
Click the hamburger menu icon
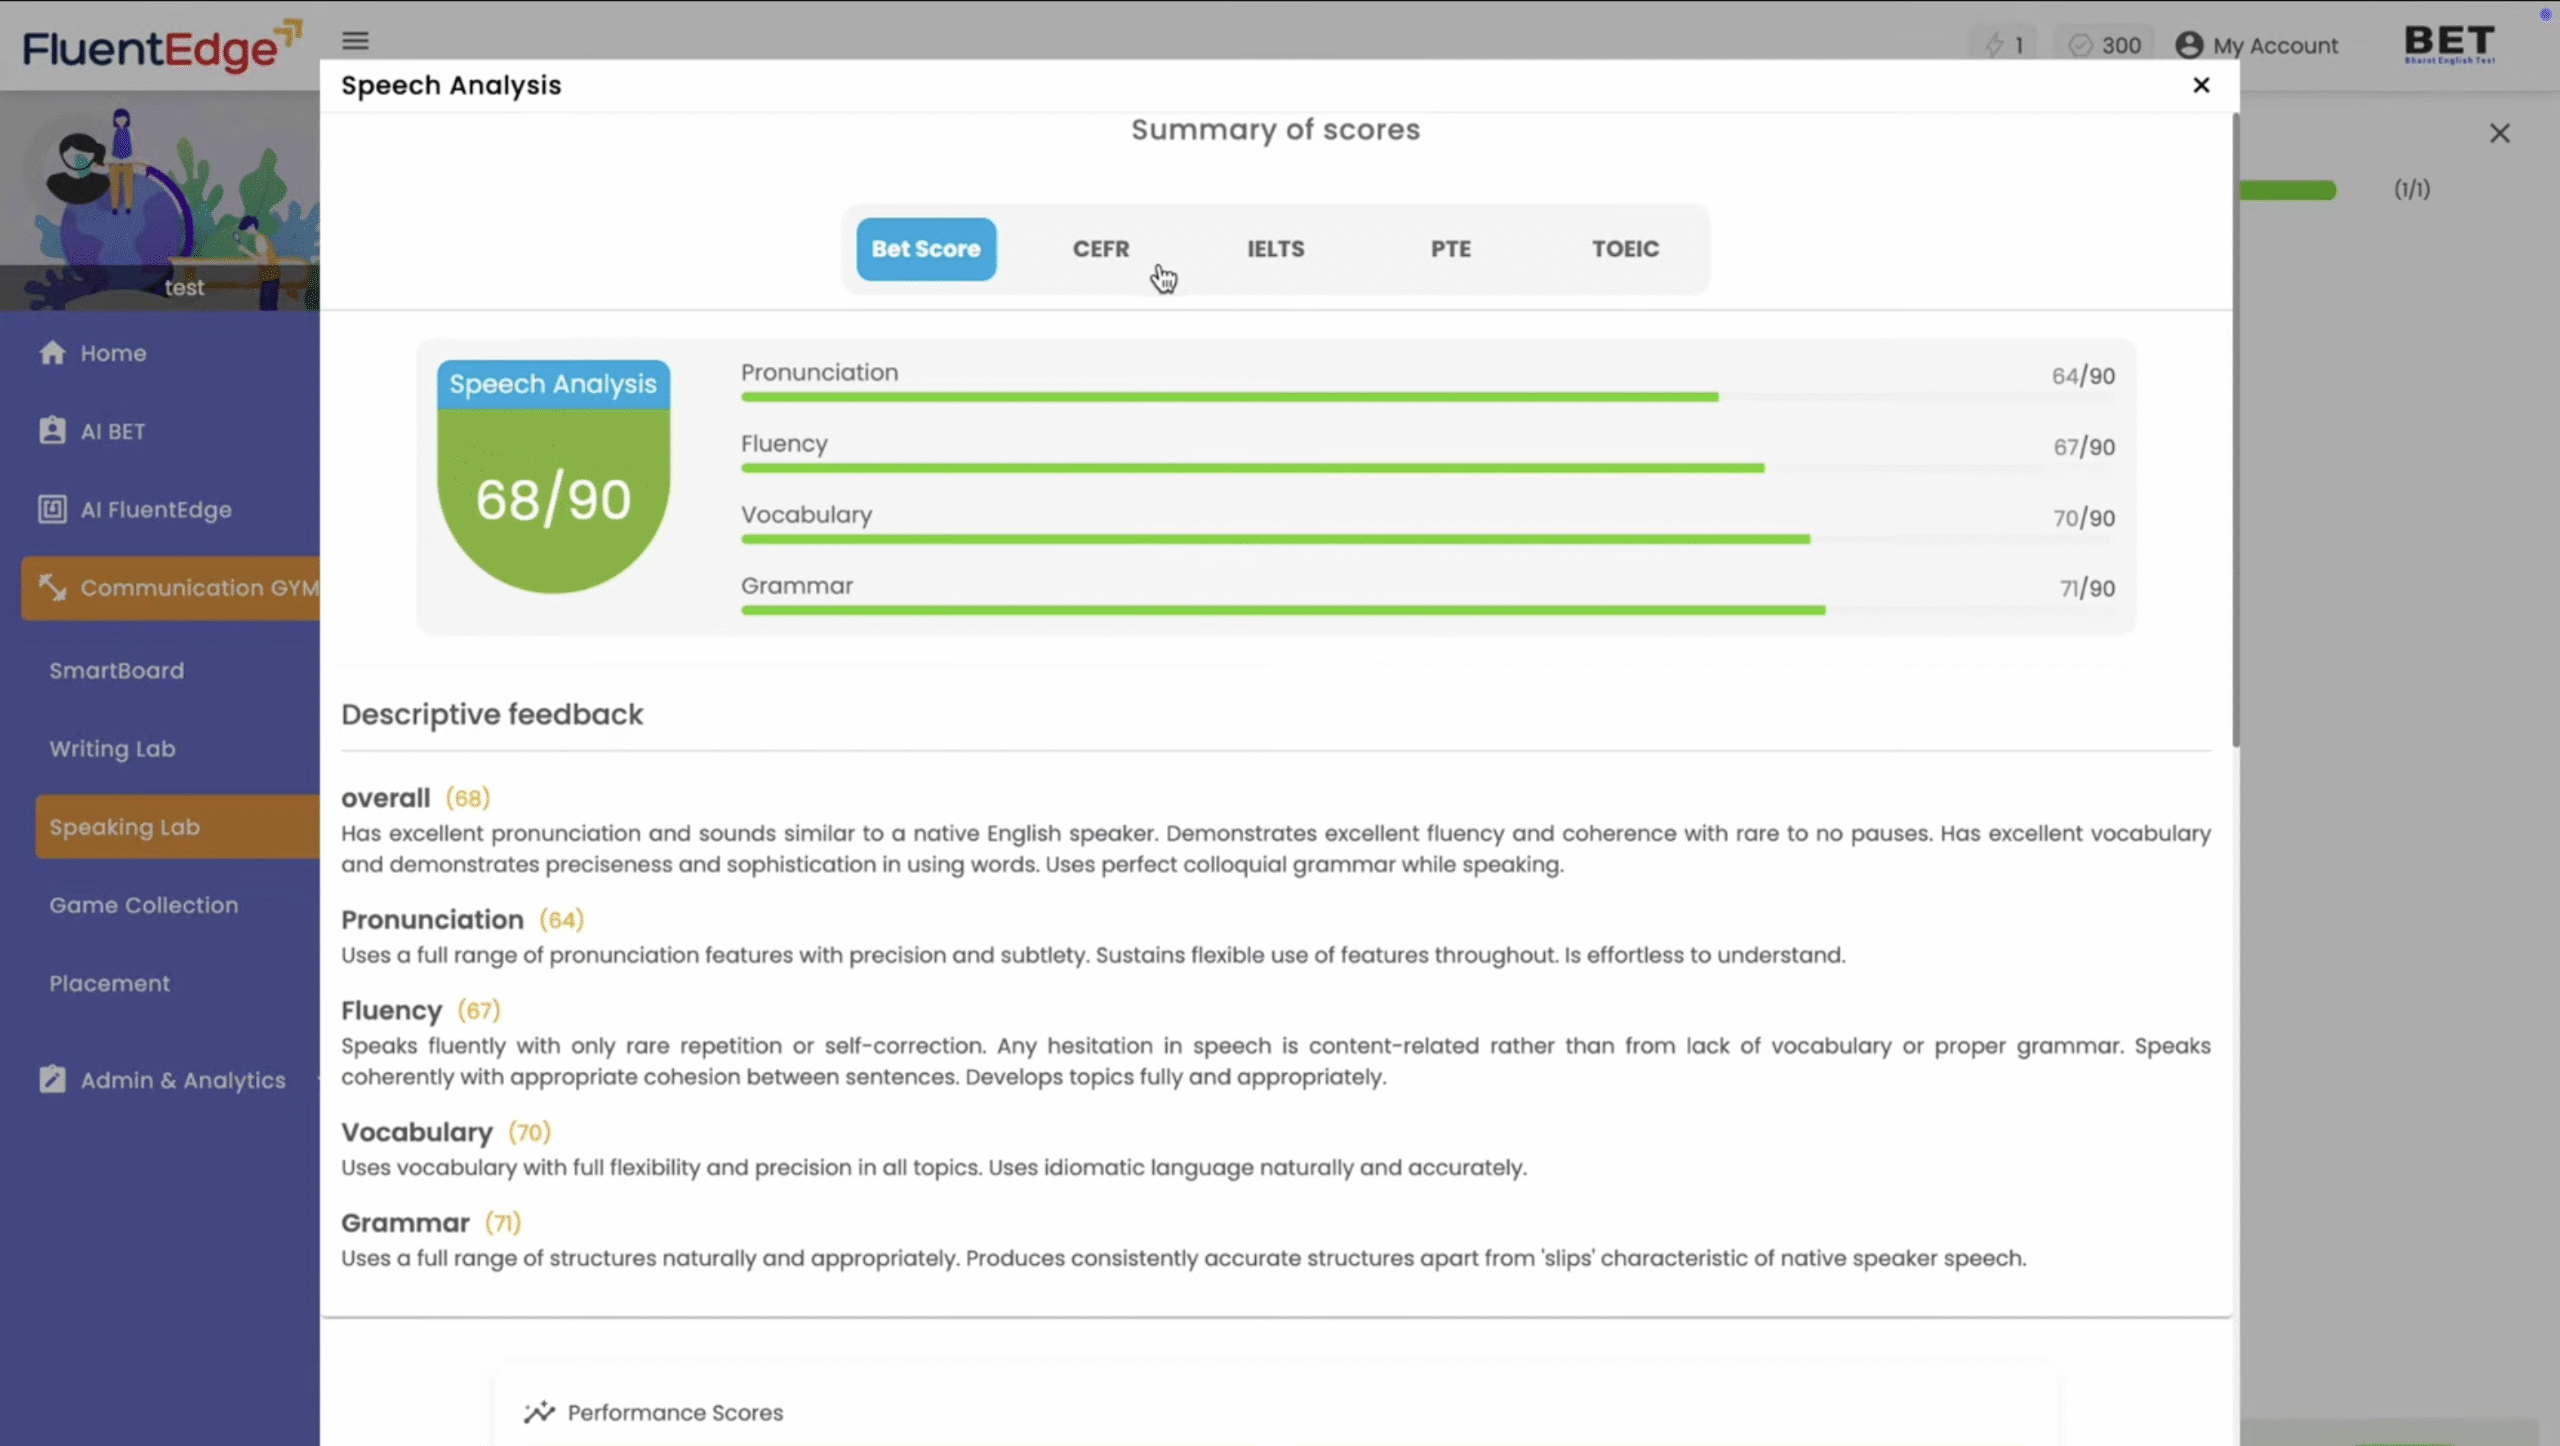[x=355, y=41]
